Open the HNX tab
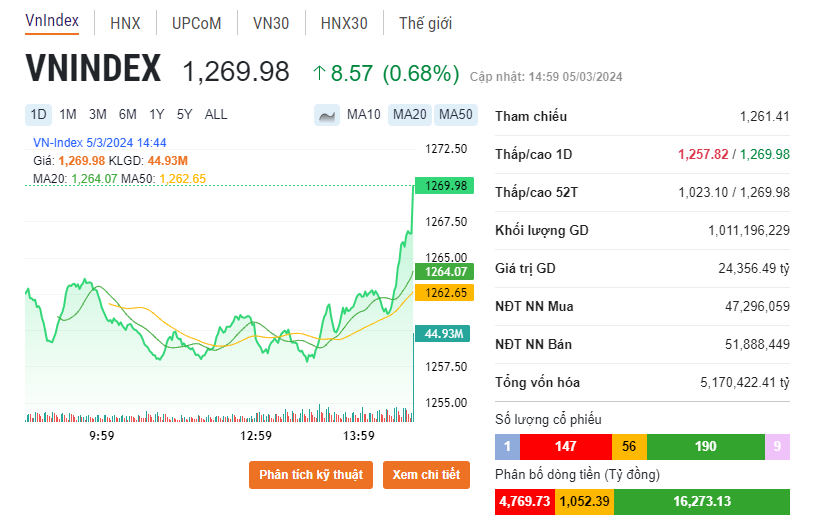Image resolution: width=813 pixels, height=524 pixels. point(125,23)
